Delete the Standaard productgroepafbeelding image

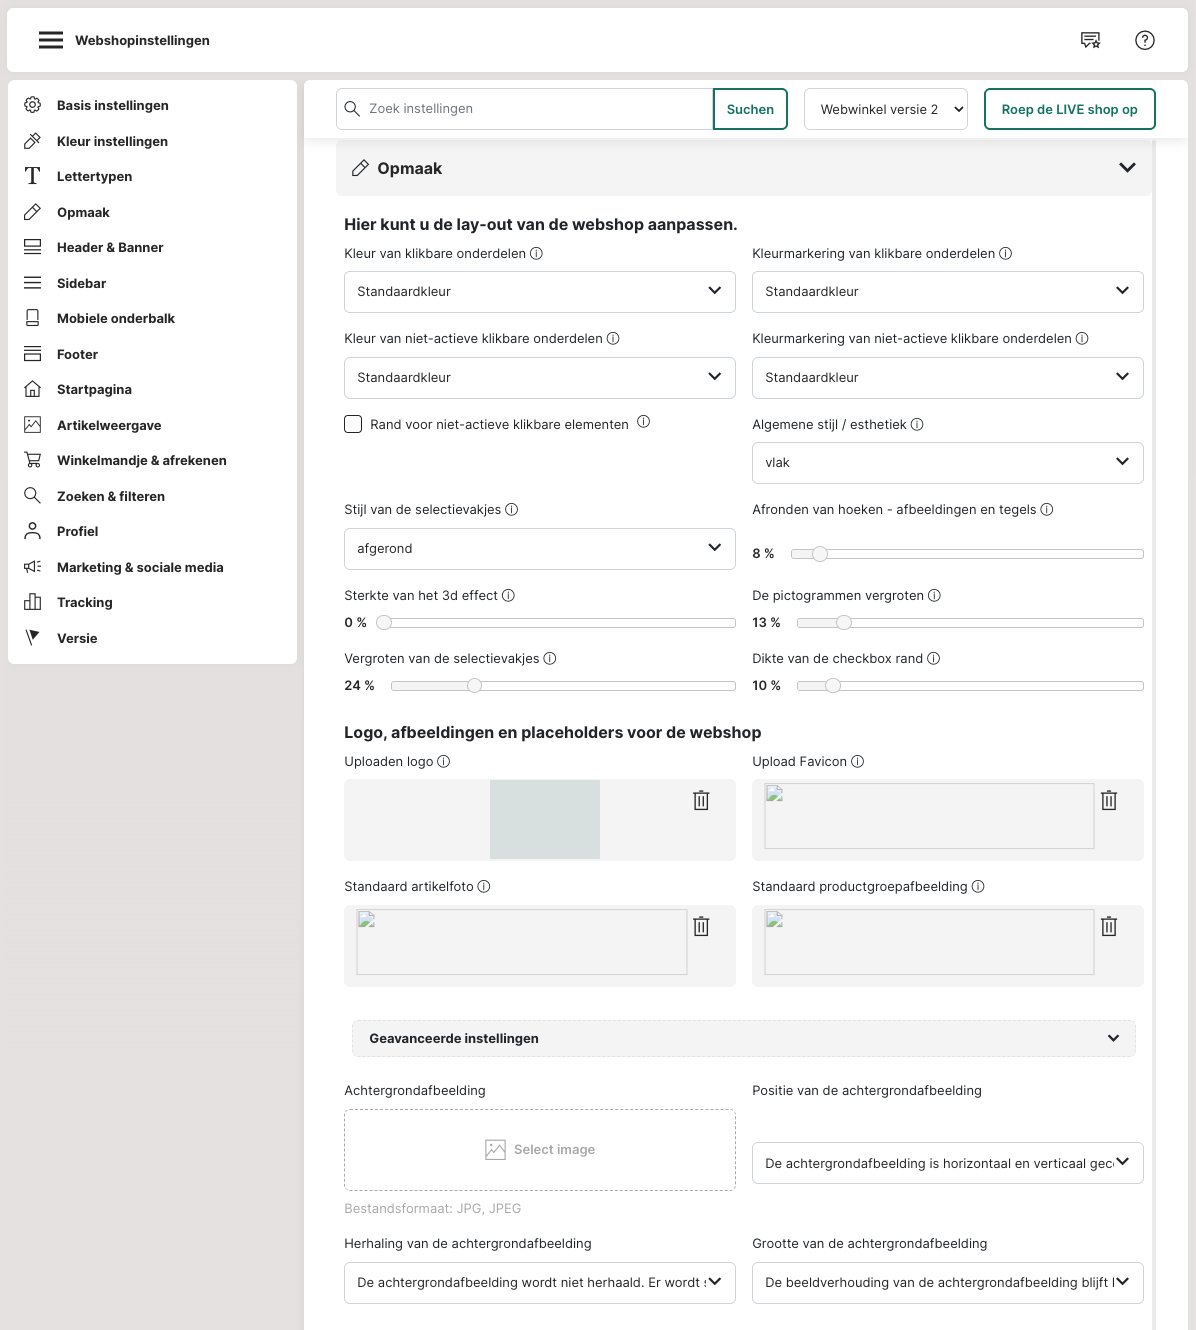(1109, 926)
